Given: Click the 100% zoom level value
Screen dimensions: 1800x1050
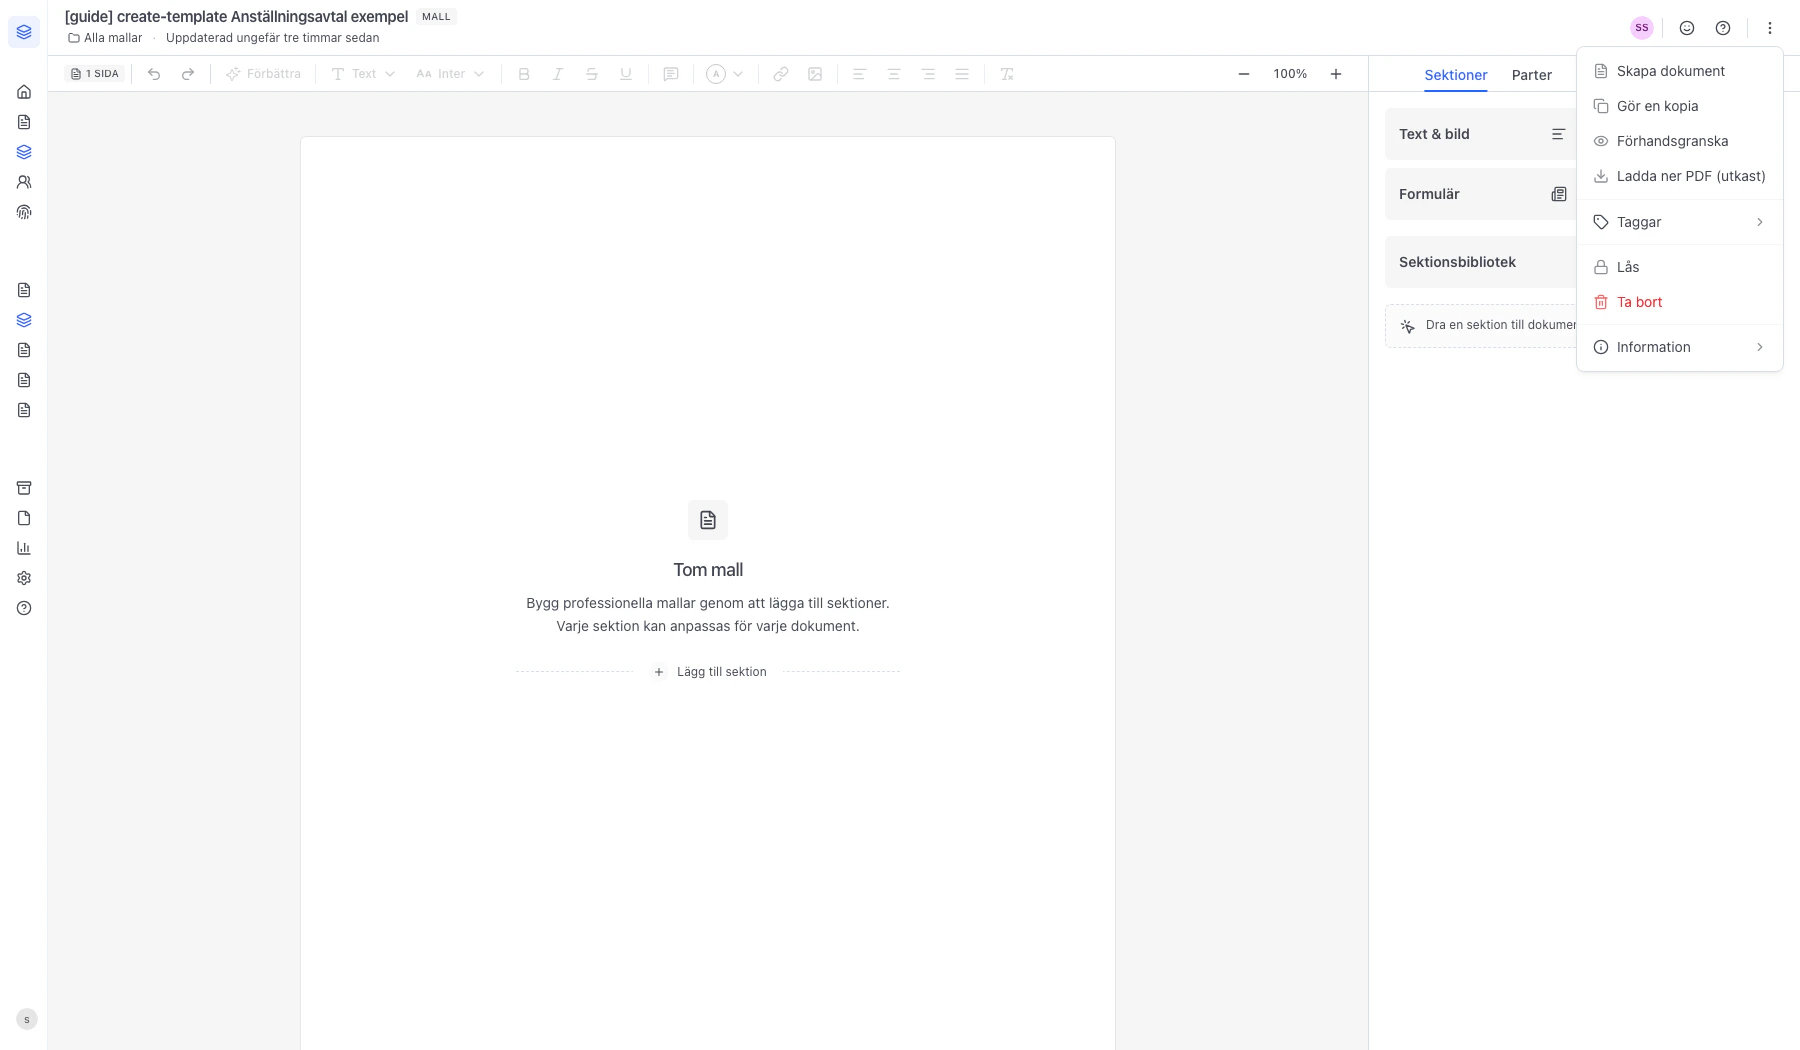Looking at the screenshot, I should [x=1290, y=74].
